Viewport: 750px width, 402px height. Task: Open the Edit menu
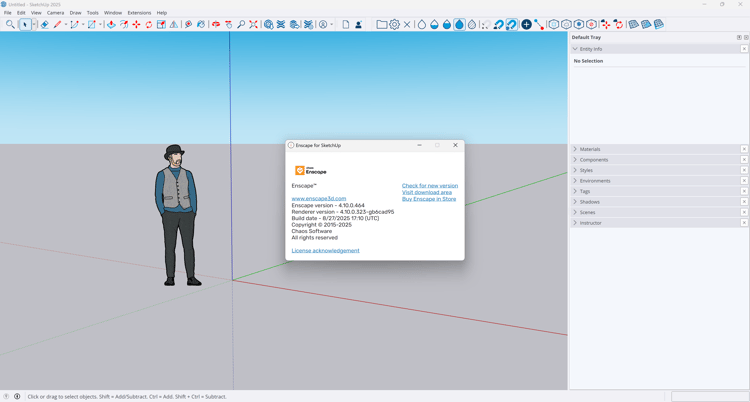click(22, 13)
